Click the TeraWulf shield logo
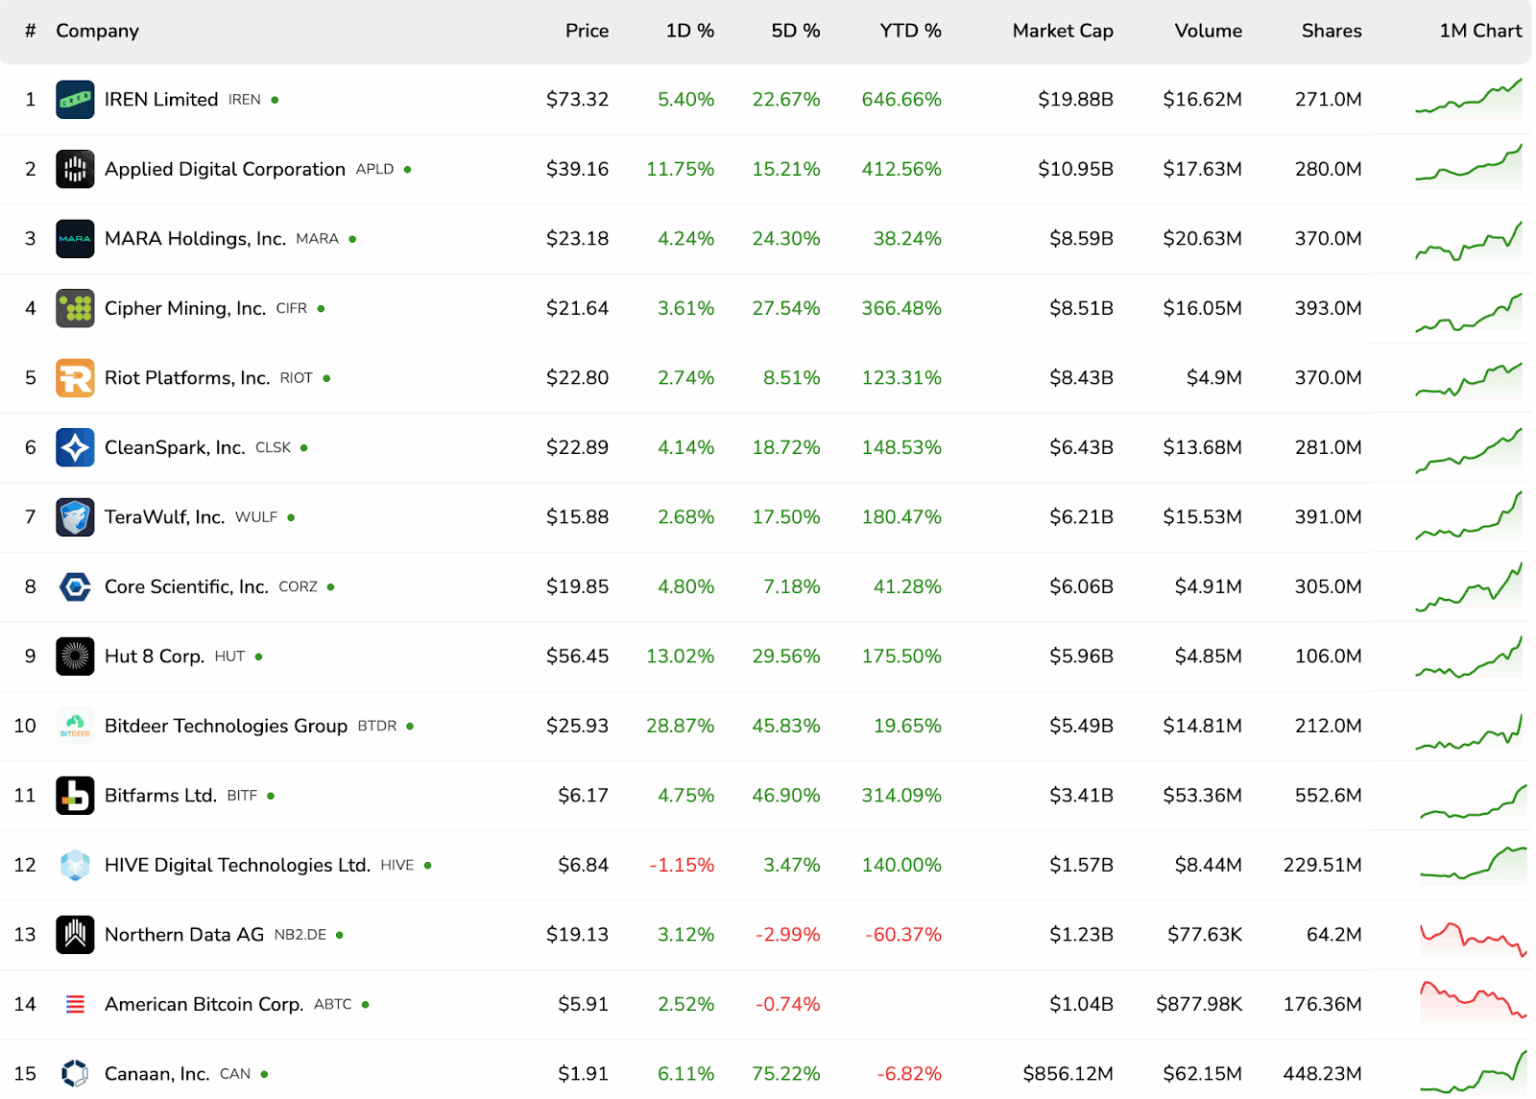Image resolution: width=1536 pixels, height=1099 pixels. (x=75, y=517)
